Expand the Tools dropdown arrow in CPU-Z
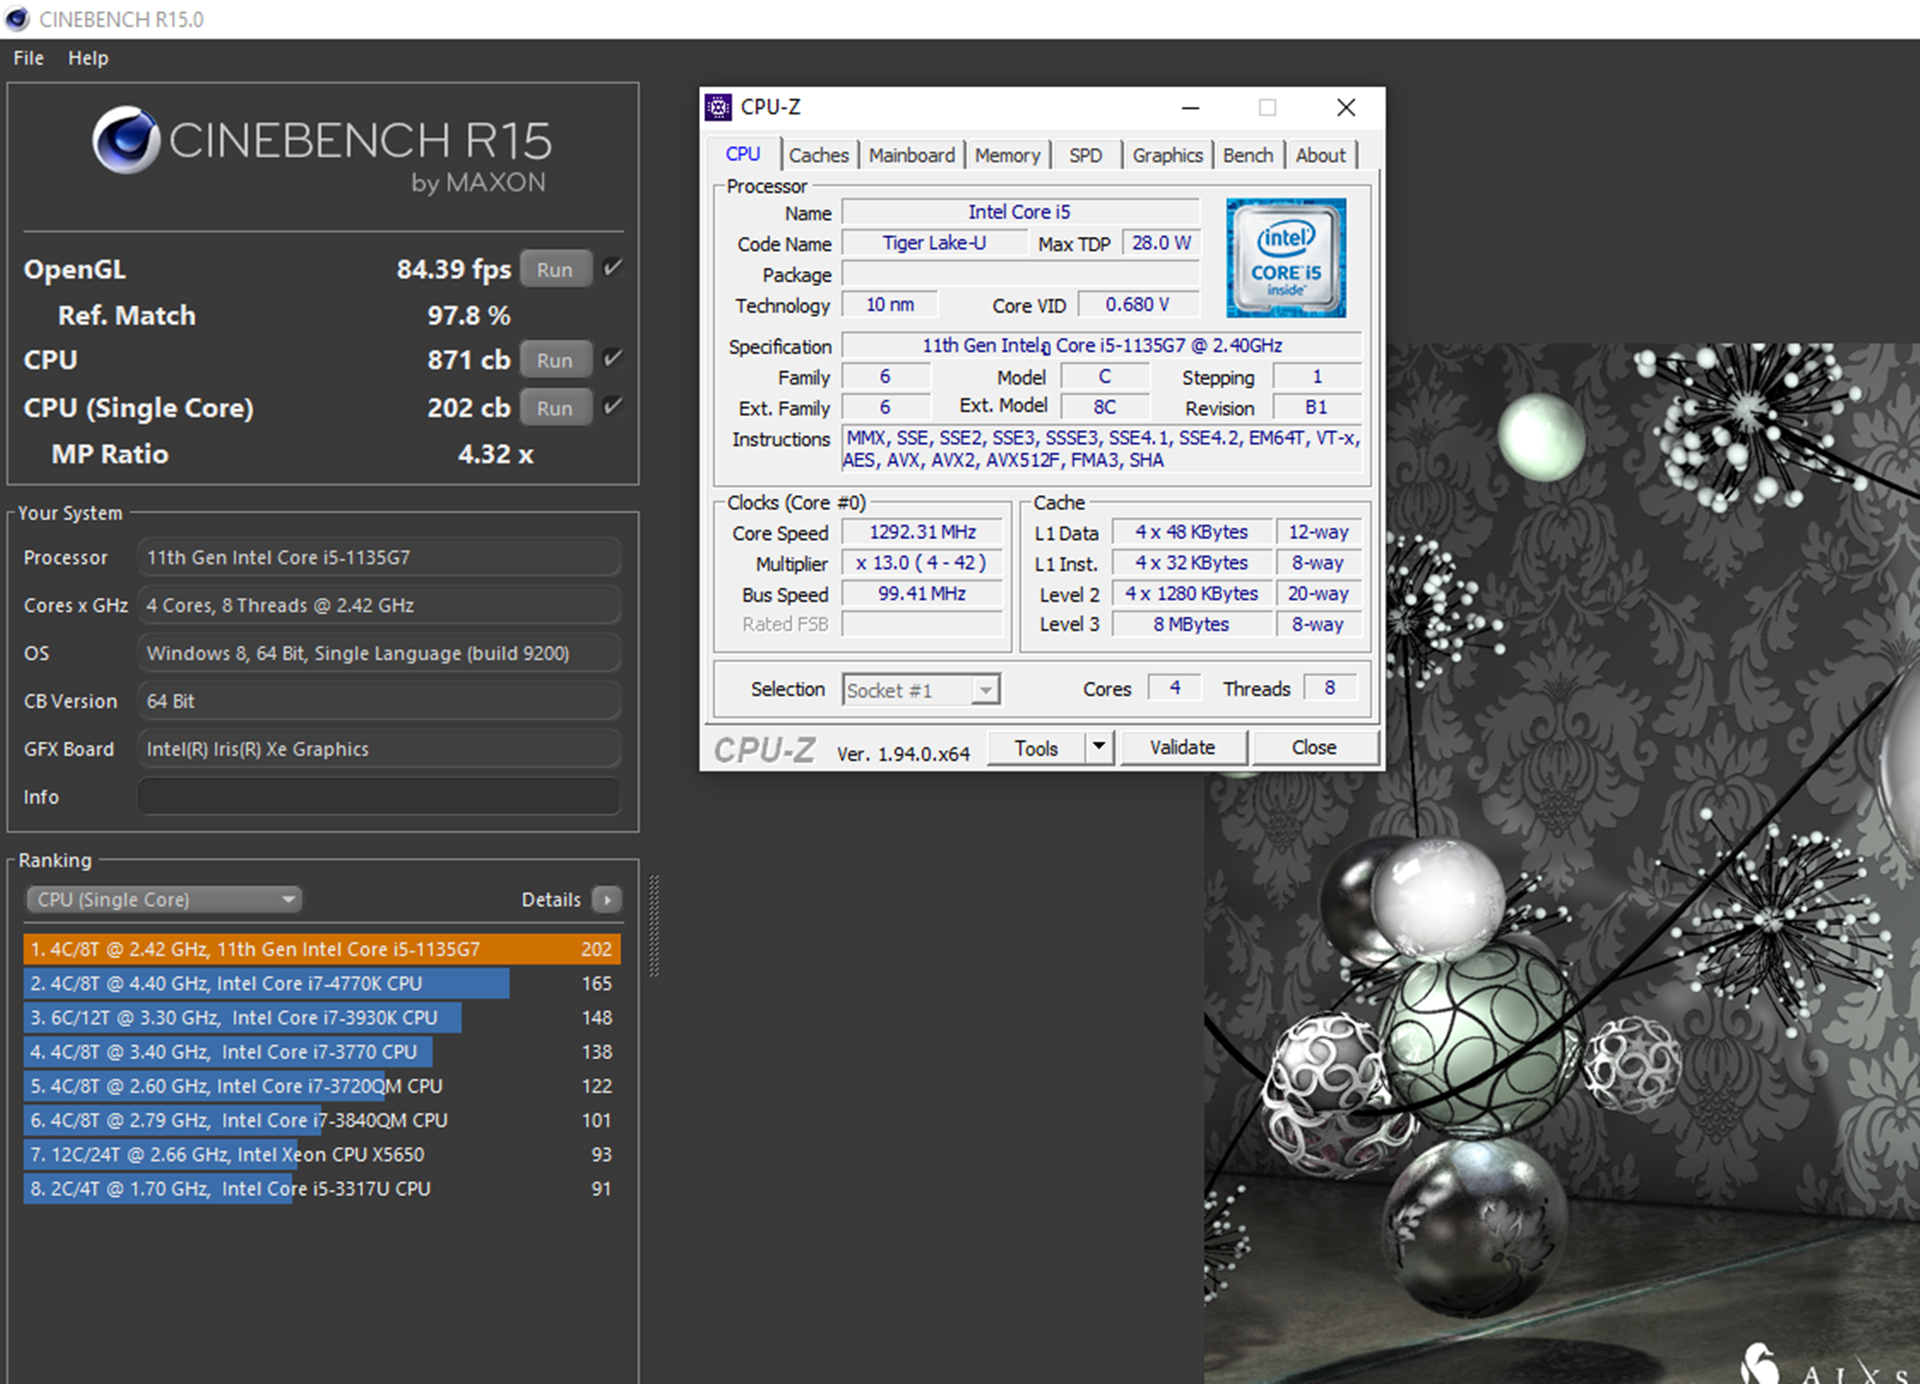Viewport: 1920px width, 1384px height. tap(1099, 747)
